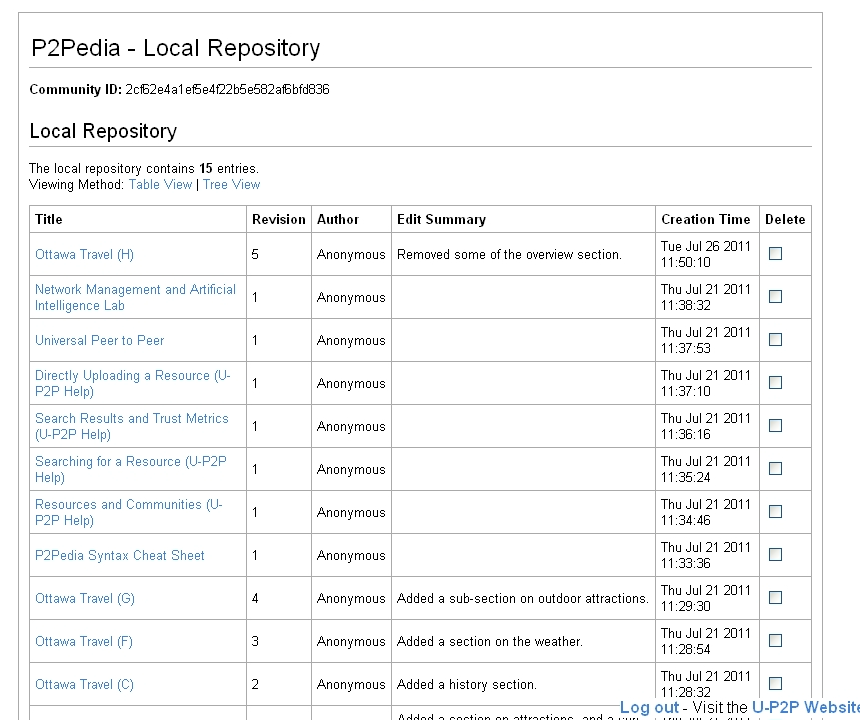860x720 pixels.
Task: Visit the U-P2P Website link
Action: click(x=805, y=708)
